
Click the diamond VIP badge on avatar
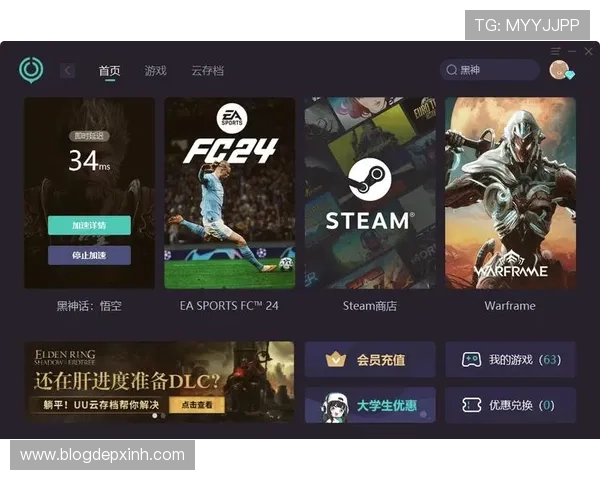point(570,75)
